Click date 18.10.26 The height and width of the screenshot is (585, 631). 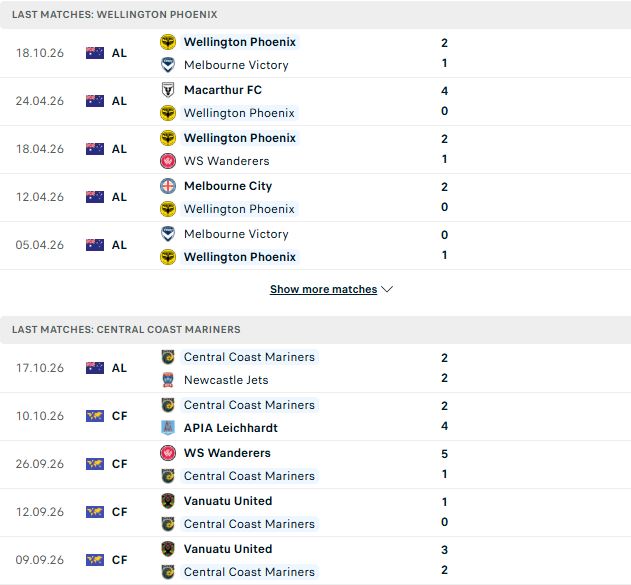click(40, 53)
